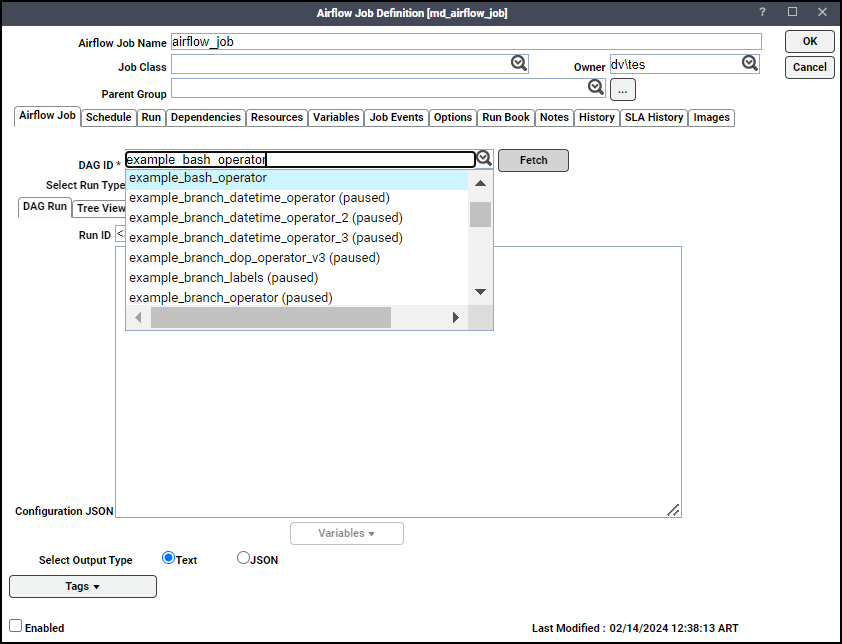Open the History tab
Screen dimensions: 842x644
click(x=597, y=117)
